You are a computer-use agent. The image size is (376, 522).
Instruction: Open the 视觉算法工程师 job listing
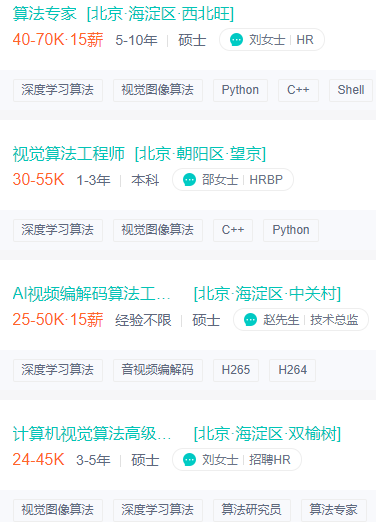point(69,154)
